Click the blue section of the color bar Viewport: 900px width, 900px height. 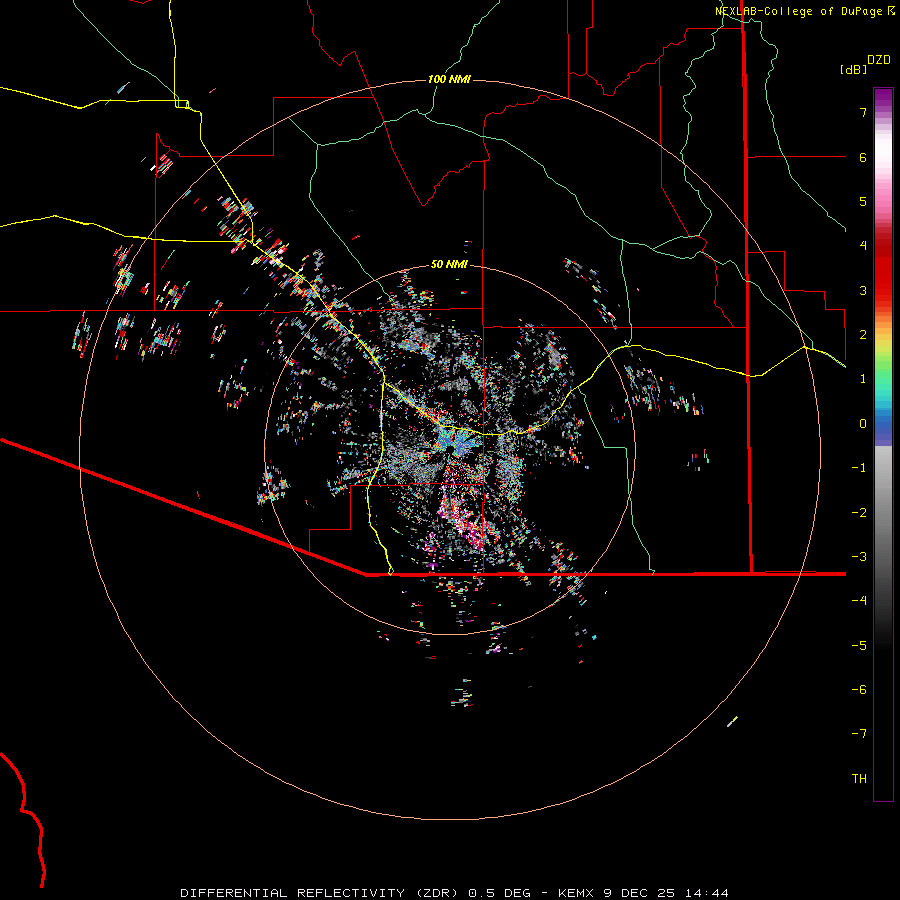click(x=883, y=425)
